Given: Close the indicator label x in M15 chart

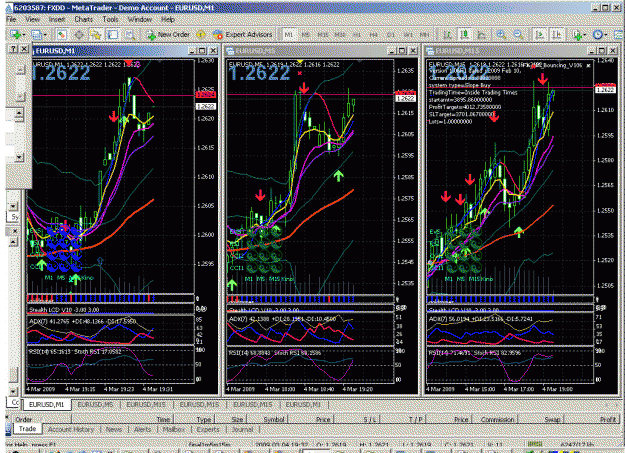Looking at the screenshot, I should click(588, 65).
